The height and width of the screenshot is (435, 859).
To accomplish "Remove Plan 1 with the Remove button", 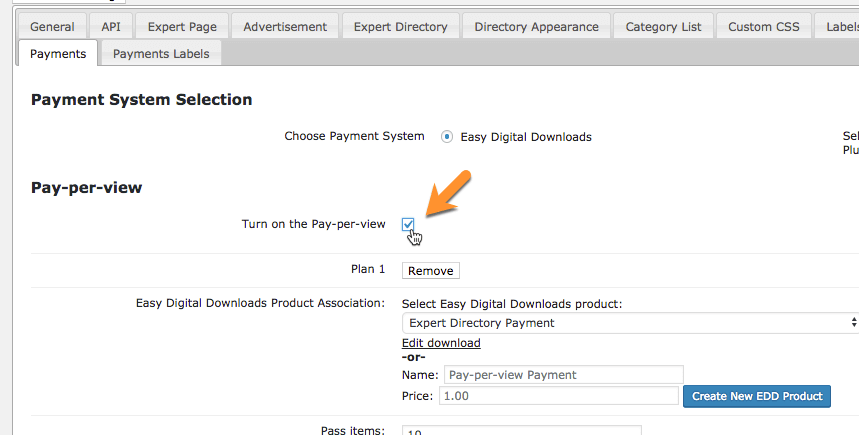I will 431,271.
